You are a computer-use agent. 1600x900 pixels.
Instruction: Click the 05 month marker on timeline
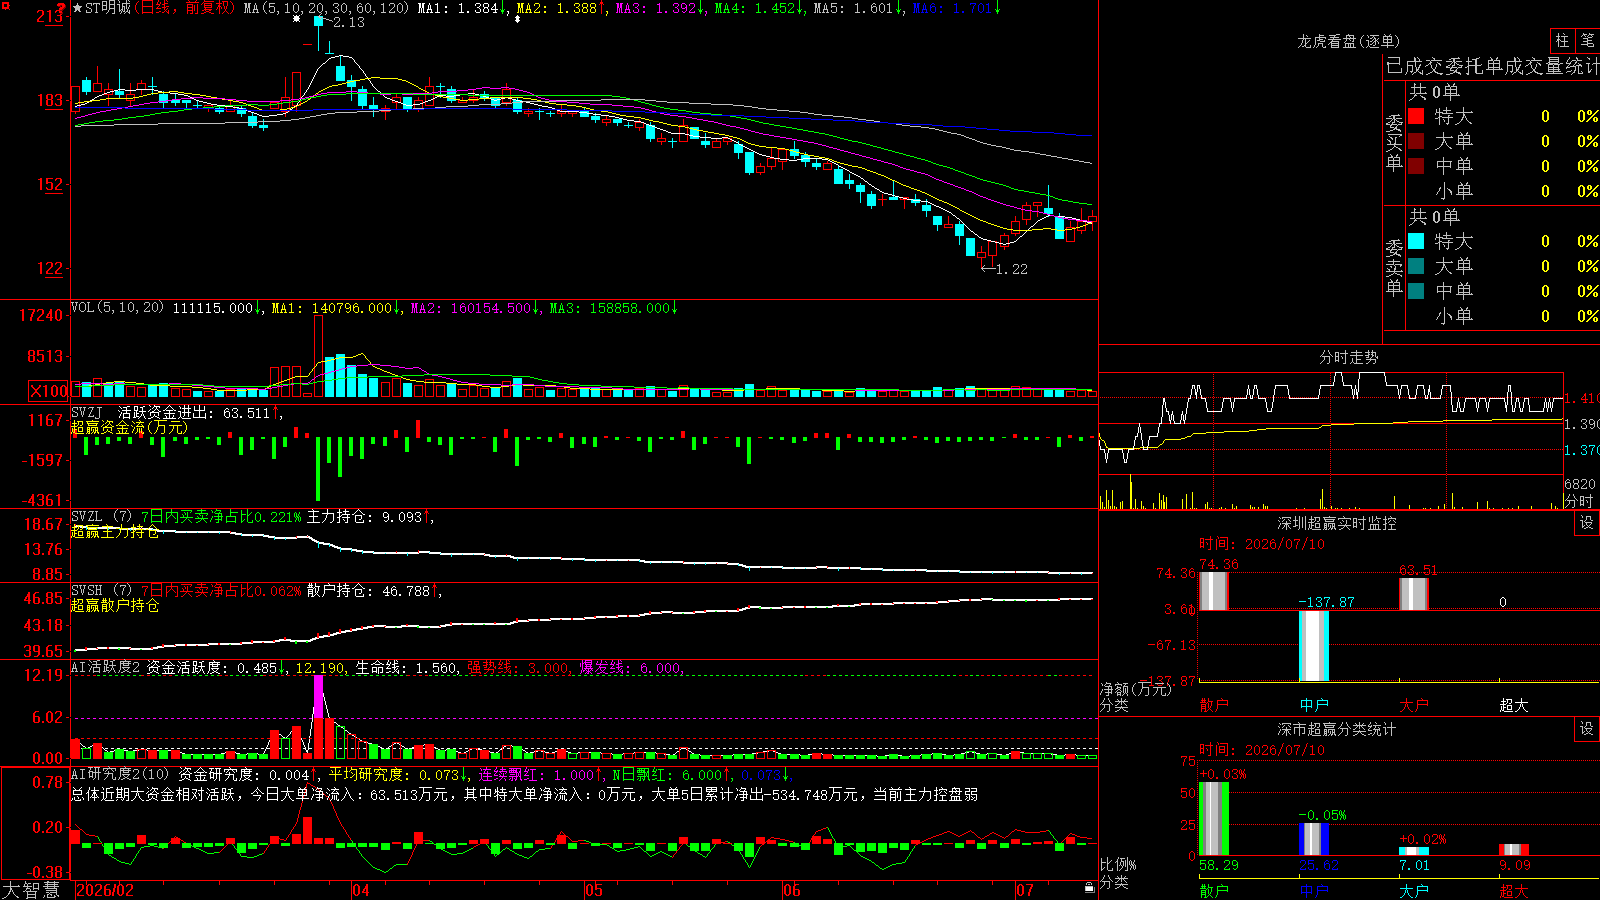coord(594,890)
